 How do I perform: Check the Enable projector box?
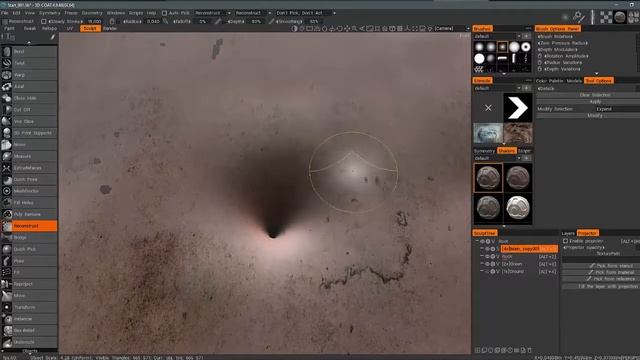click(565, 241)
